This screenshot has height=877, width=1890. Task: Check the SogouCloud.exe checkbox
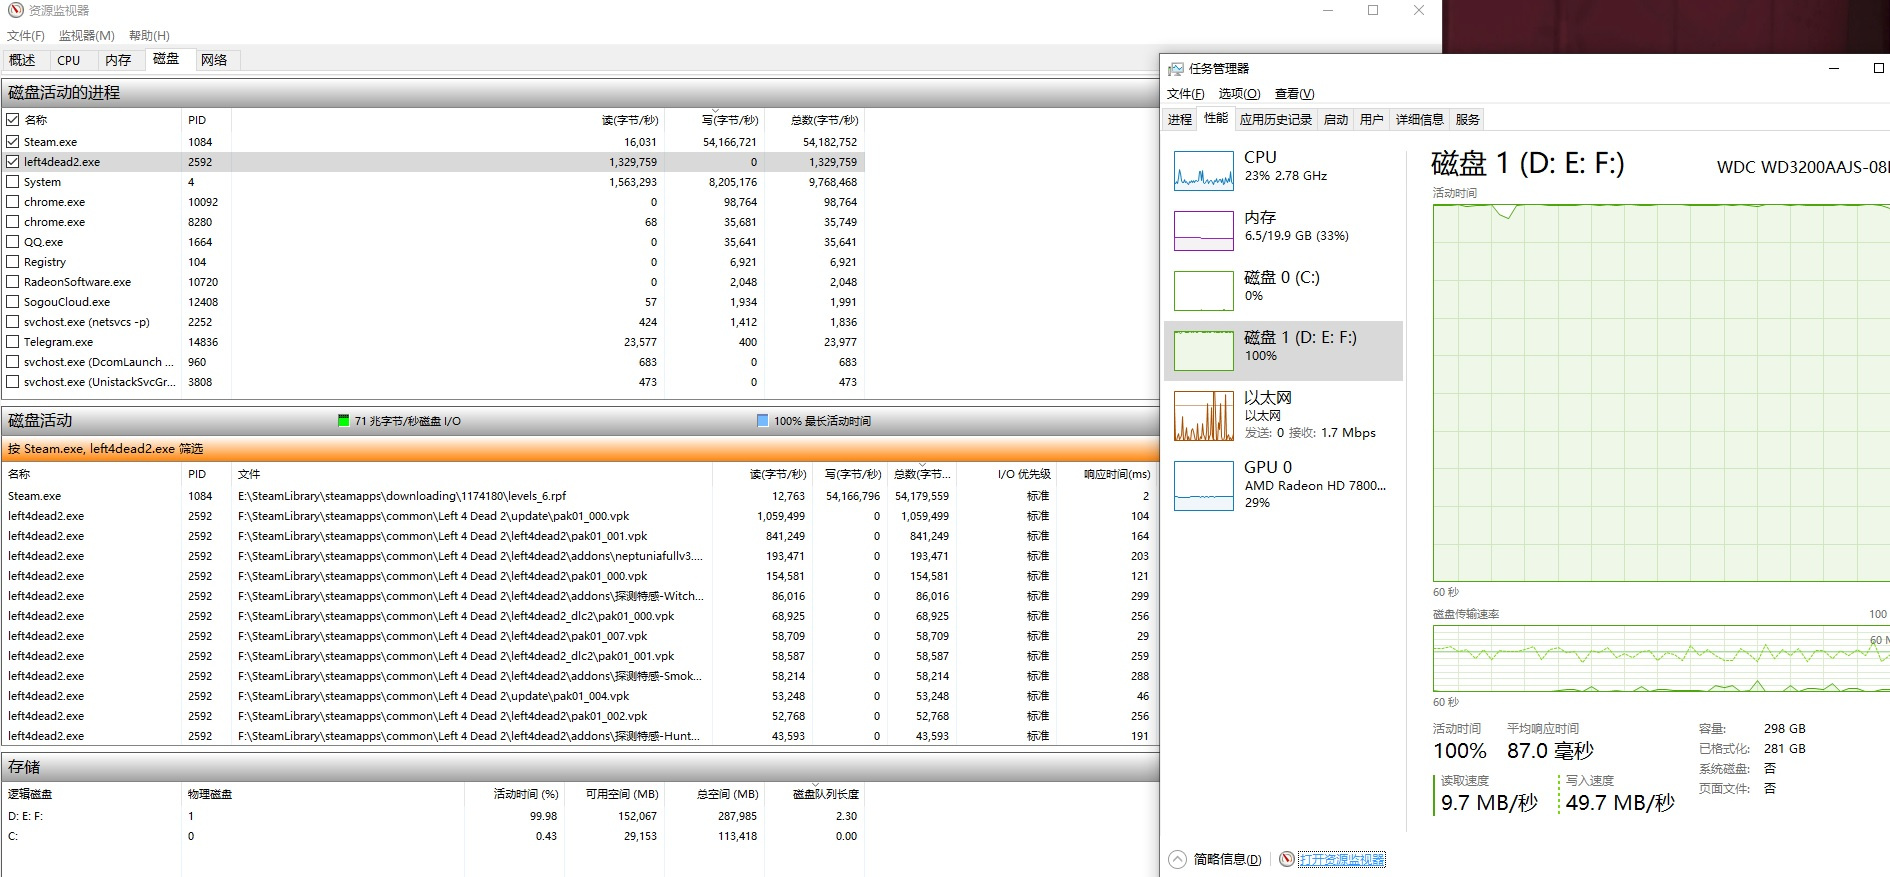pyautogui.click(x=13, y=302)
